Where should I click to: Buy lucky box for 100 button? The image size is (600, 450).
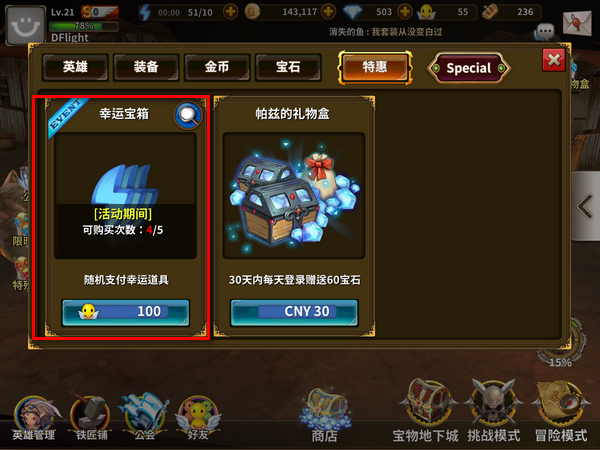[x=126, y=312]
